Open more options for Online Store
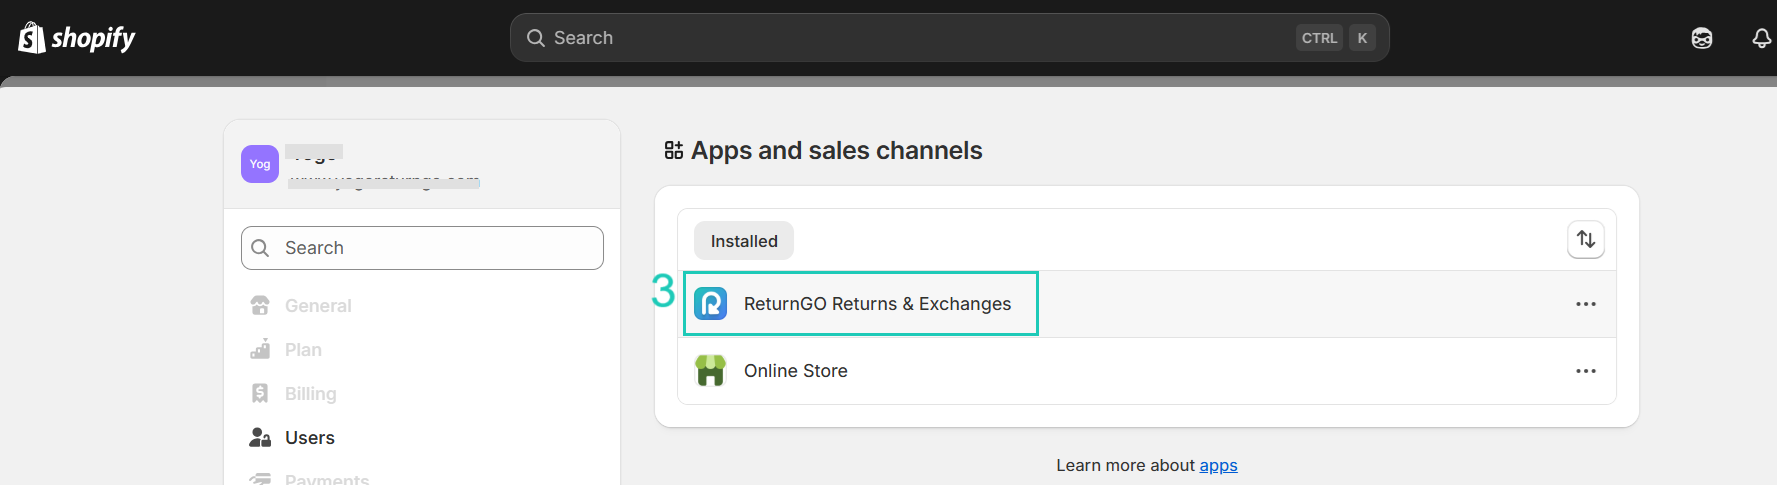1777x503 pixels. coord(1586,371)
